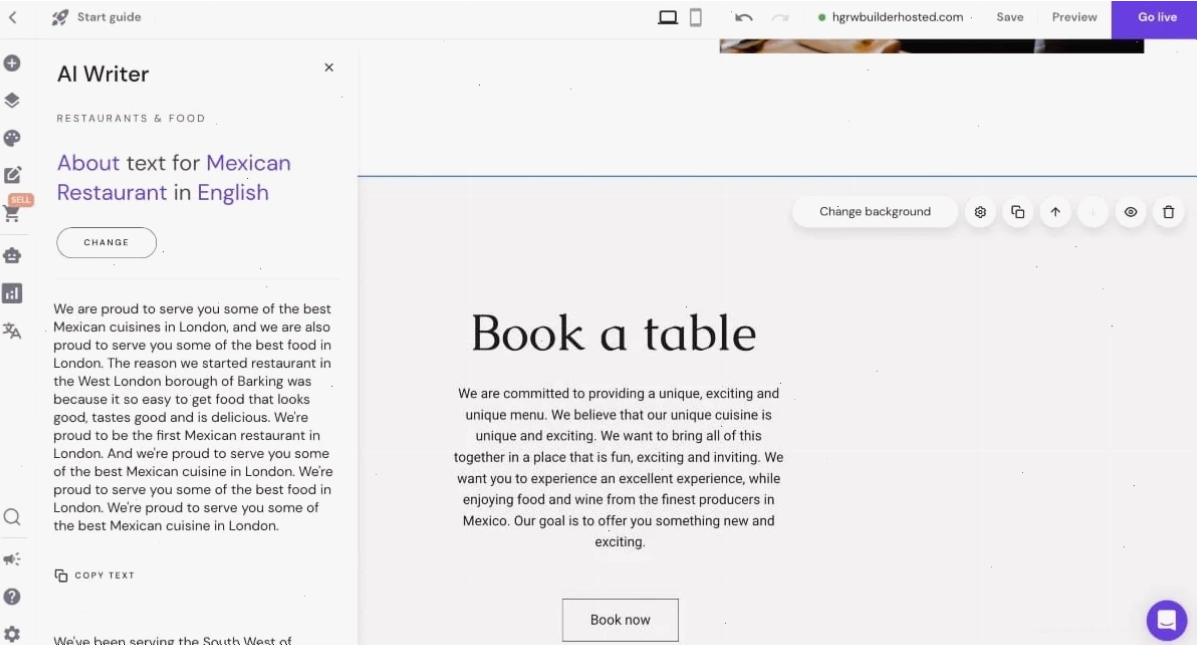Toggle section visibility eye icon
The height and width of the screenshot is (647, 1197).
tap(1131, 212)
